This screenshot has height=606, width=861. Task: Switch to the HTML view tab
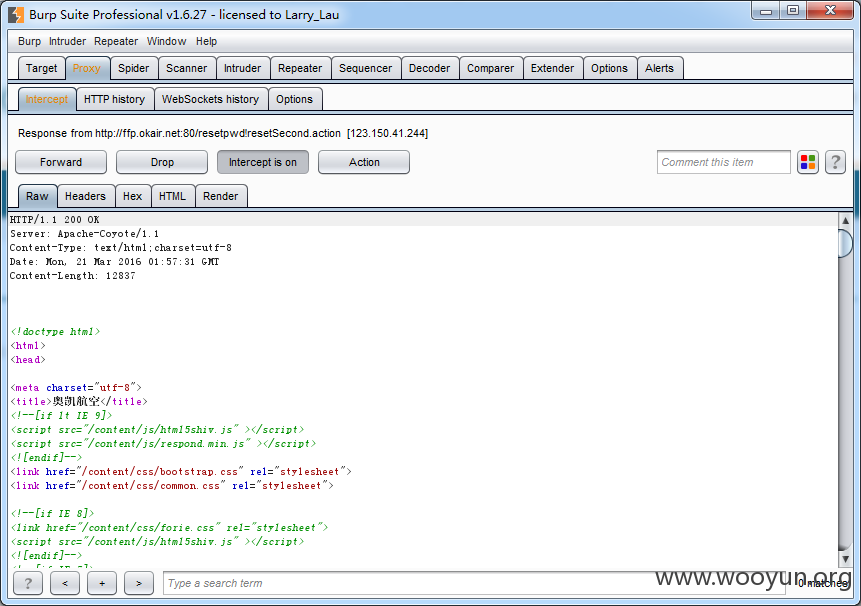click(x=172, y=196)
